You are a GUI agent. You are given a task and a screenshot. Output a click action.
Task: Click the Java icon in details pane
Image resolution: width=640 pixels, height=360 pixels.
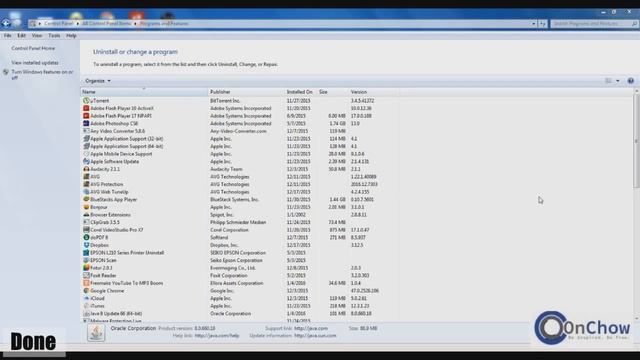tap(96, 333)
